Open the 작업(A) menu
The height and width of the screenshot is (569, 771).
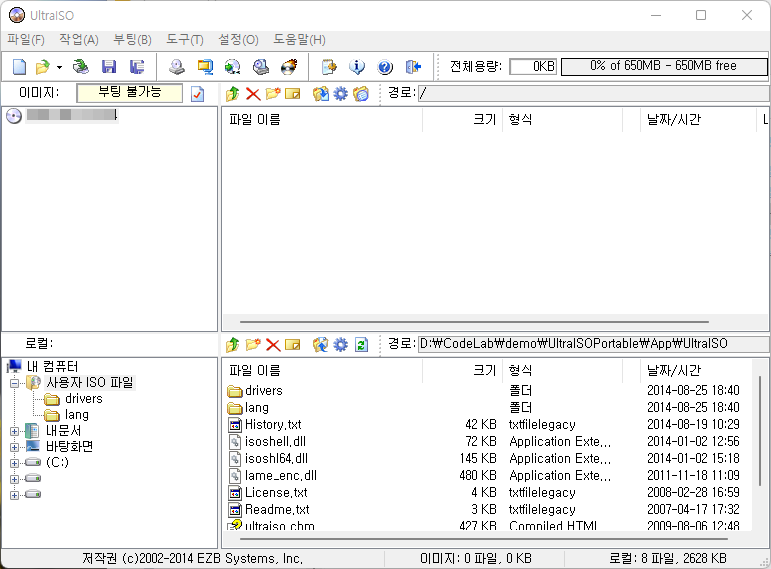(79, 40)
